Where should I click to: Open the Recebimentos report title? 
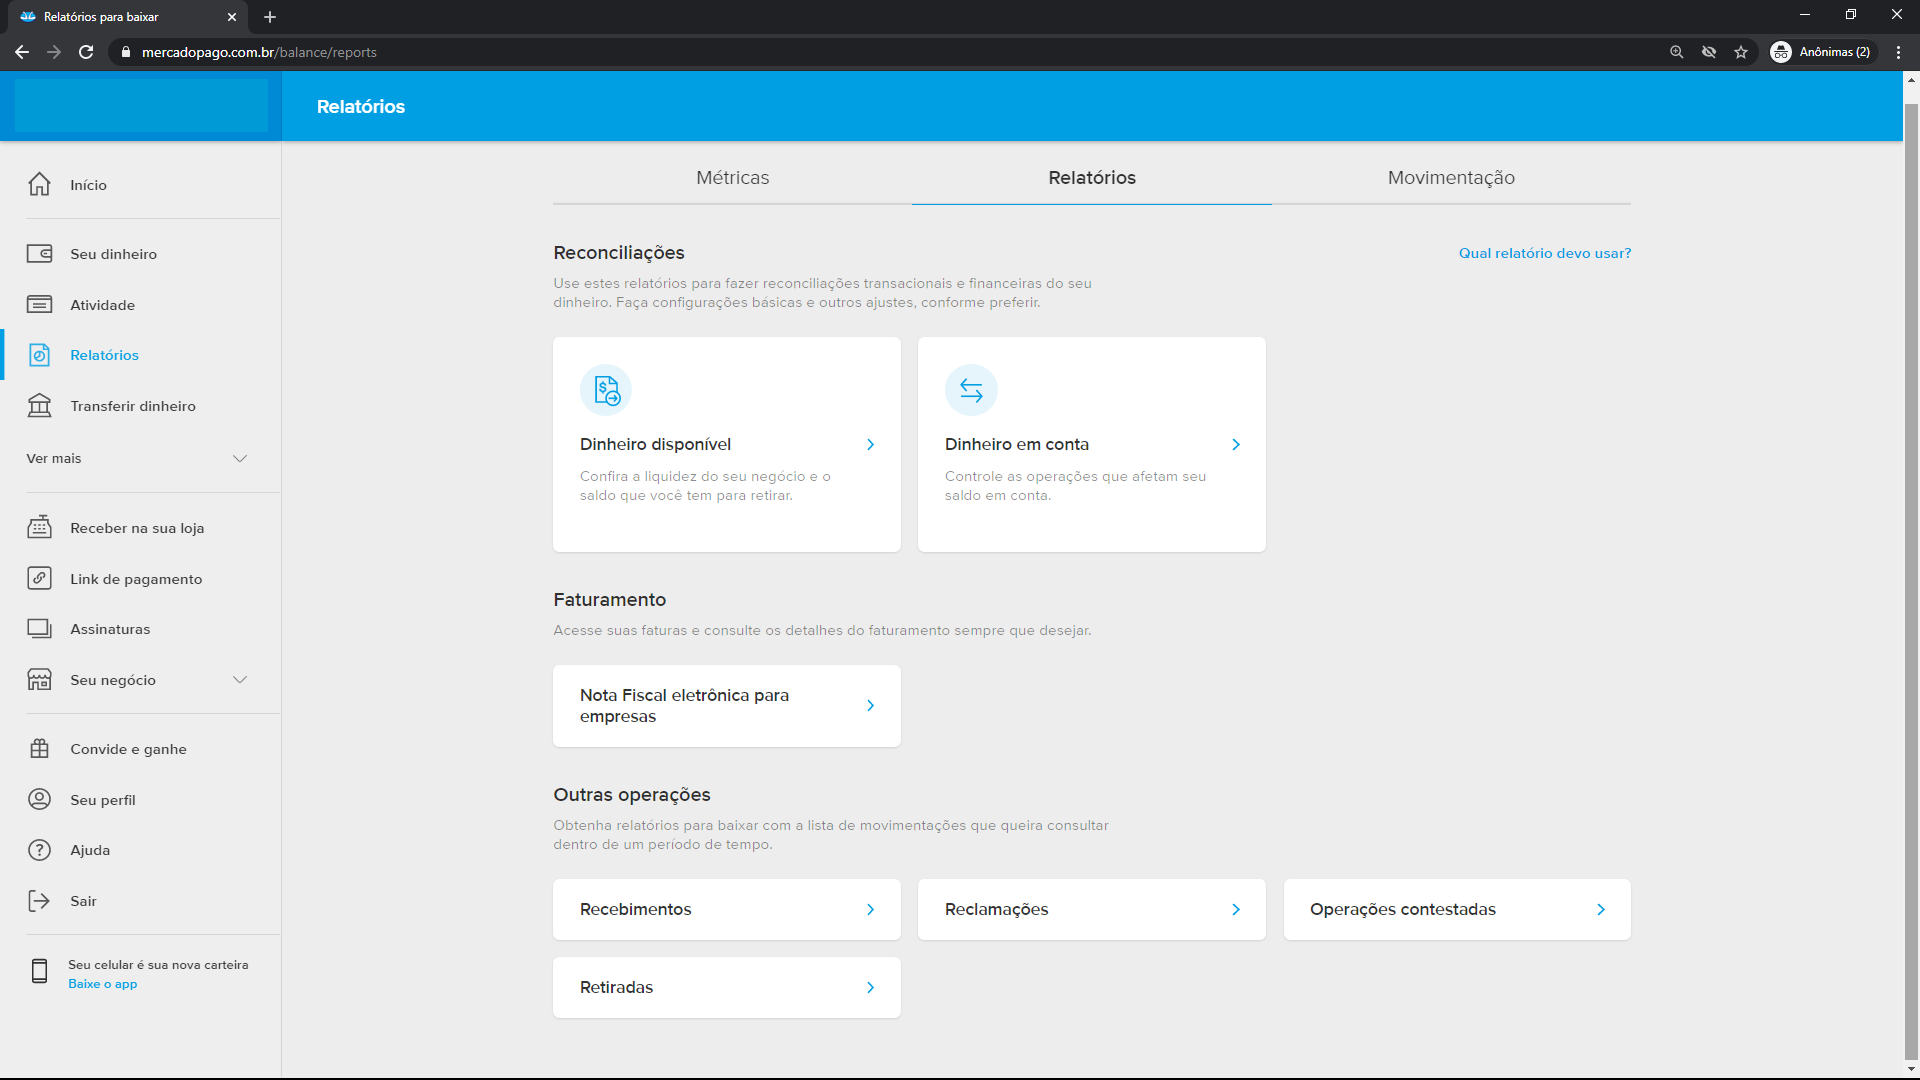pyautogui.click(x=635, y=910)
